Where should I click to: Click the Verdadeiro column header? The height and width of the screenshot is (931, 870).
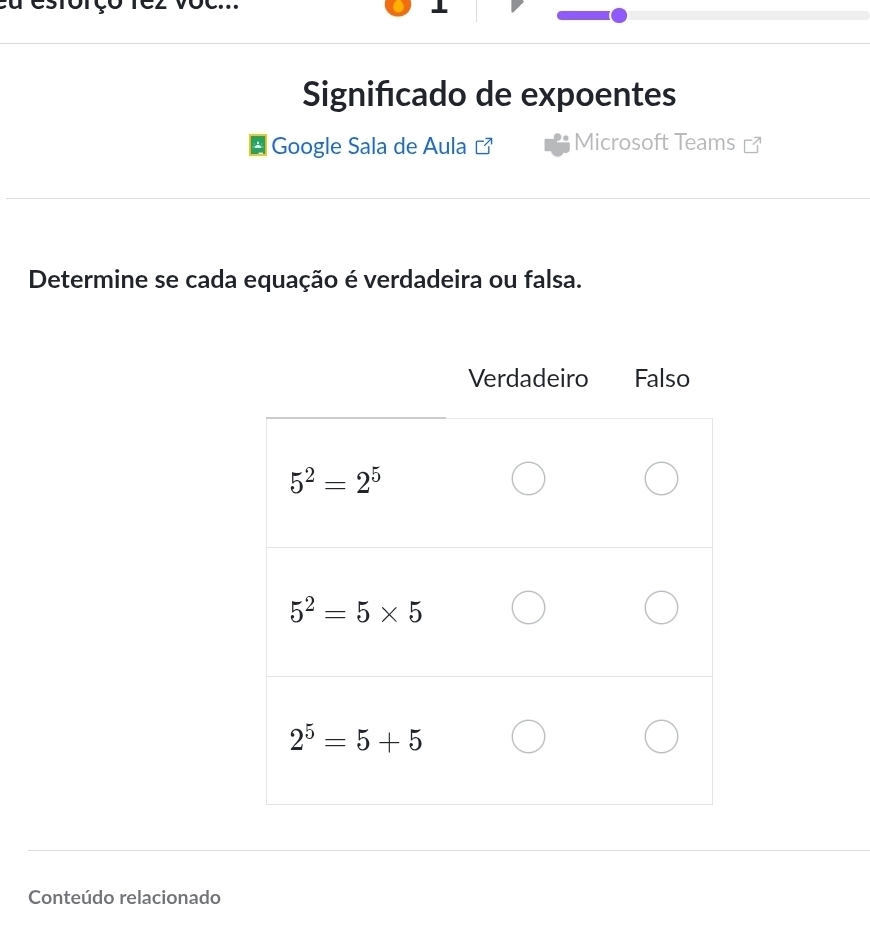528,379
